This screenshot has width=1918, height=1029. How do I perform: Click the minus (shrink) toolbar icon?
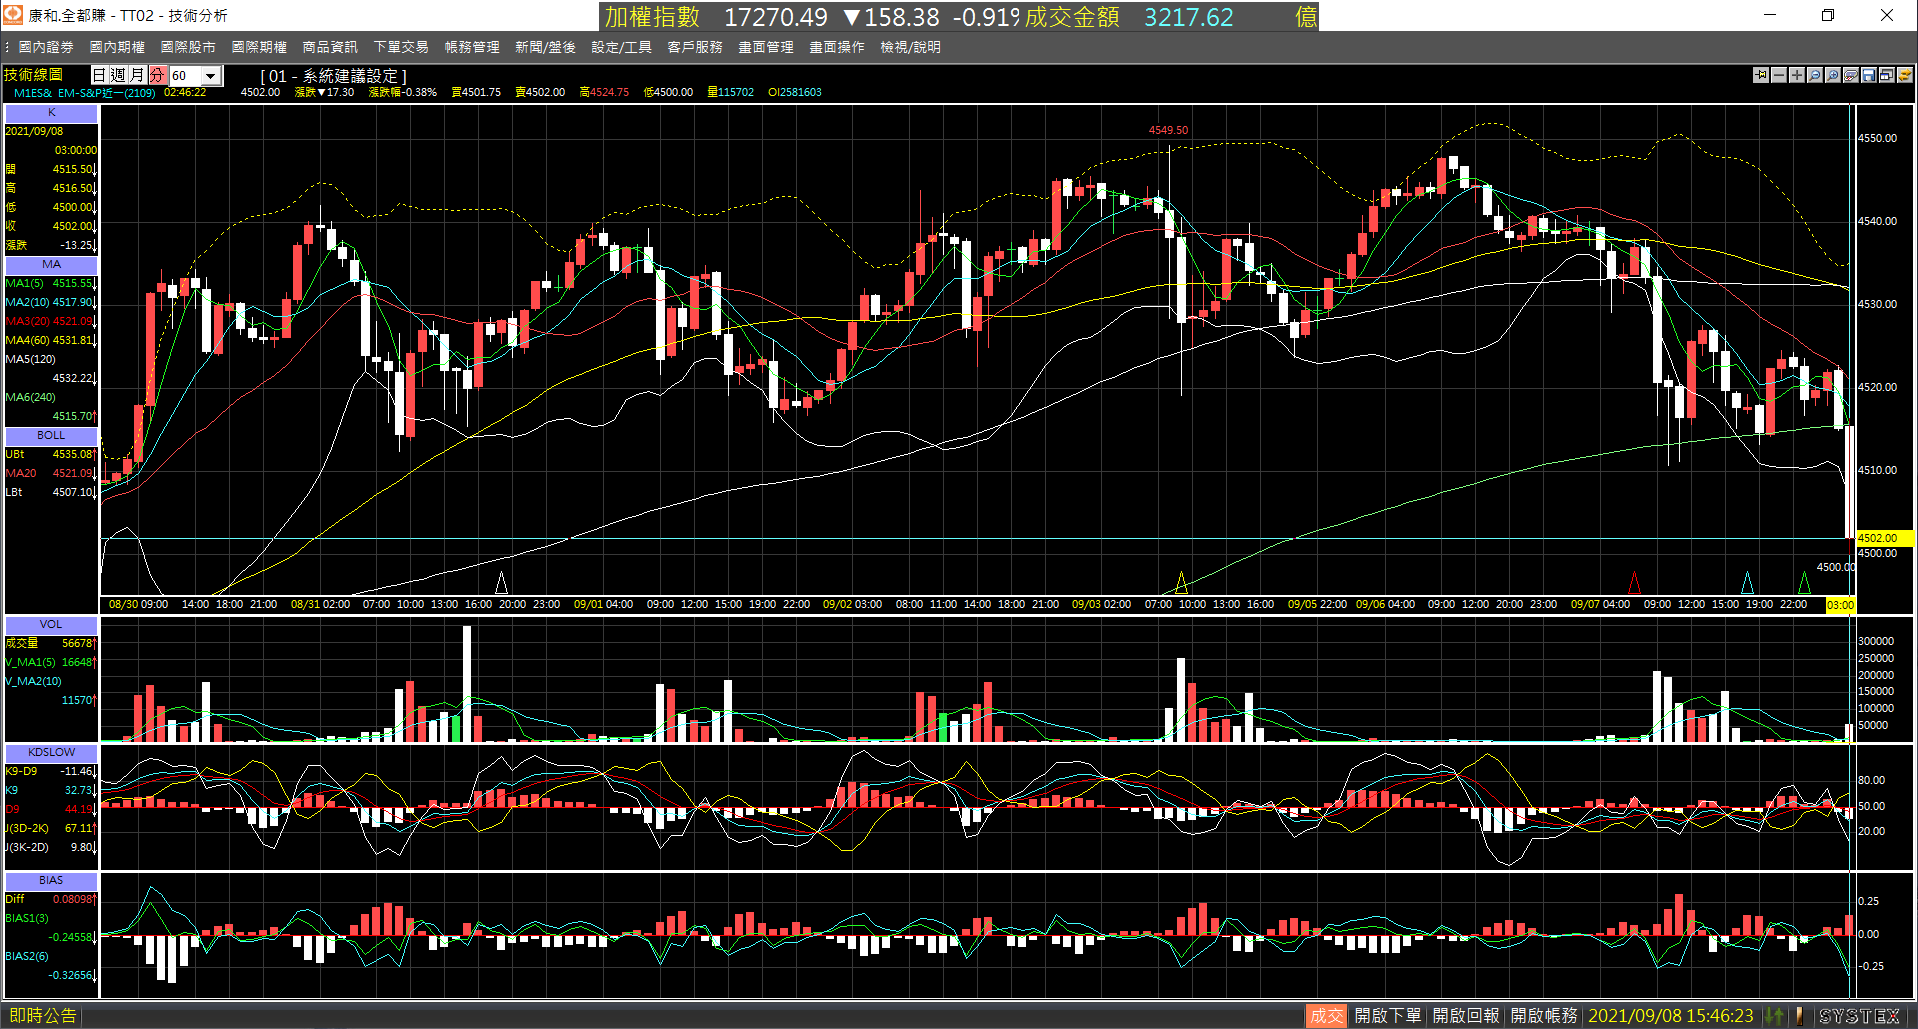[1779, 75]
